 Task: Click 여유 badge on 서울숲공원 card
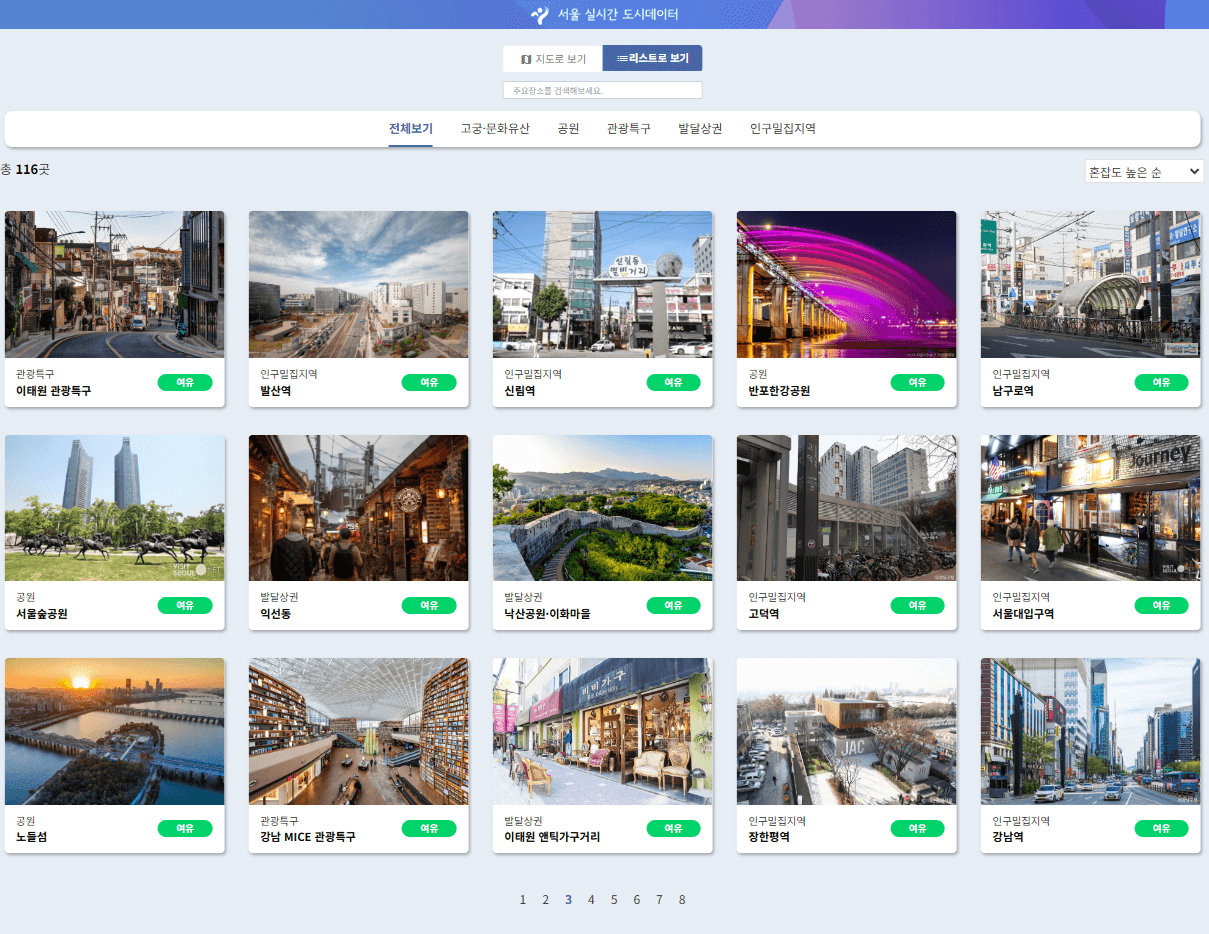(x=185, y=605)
